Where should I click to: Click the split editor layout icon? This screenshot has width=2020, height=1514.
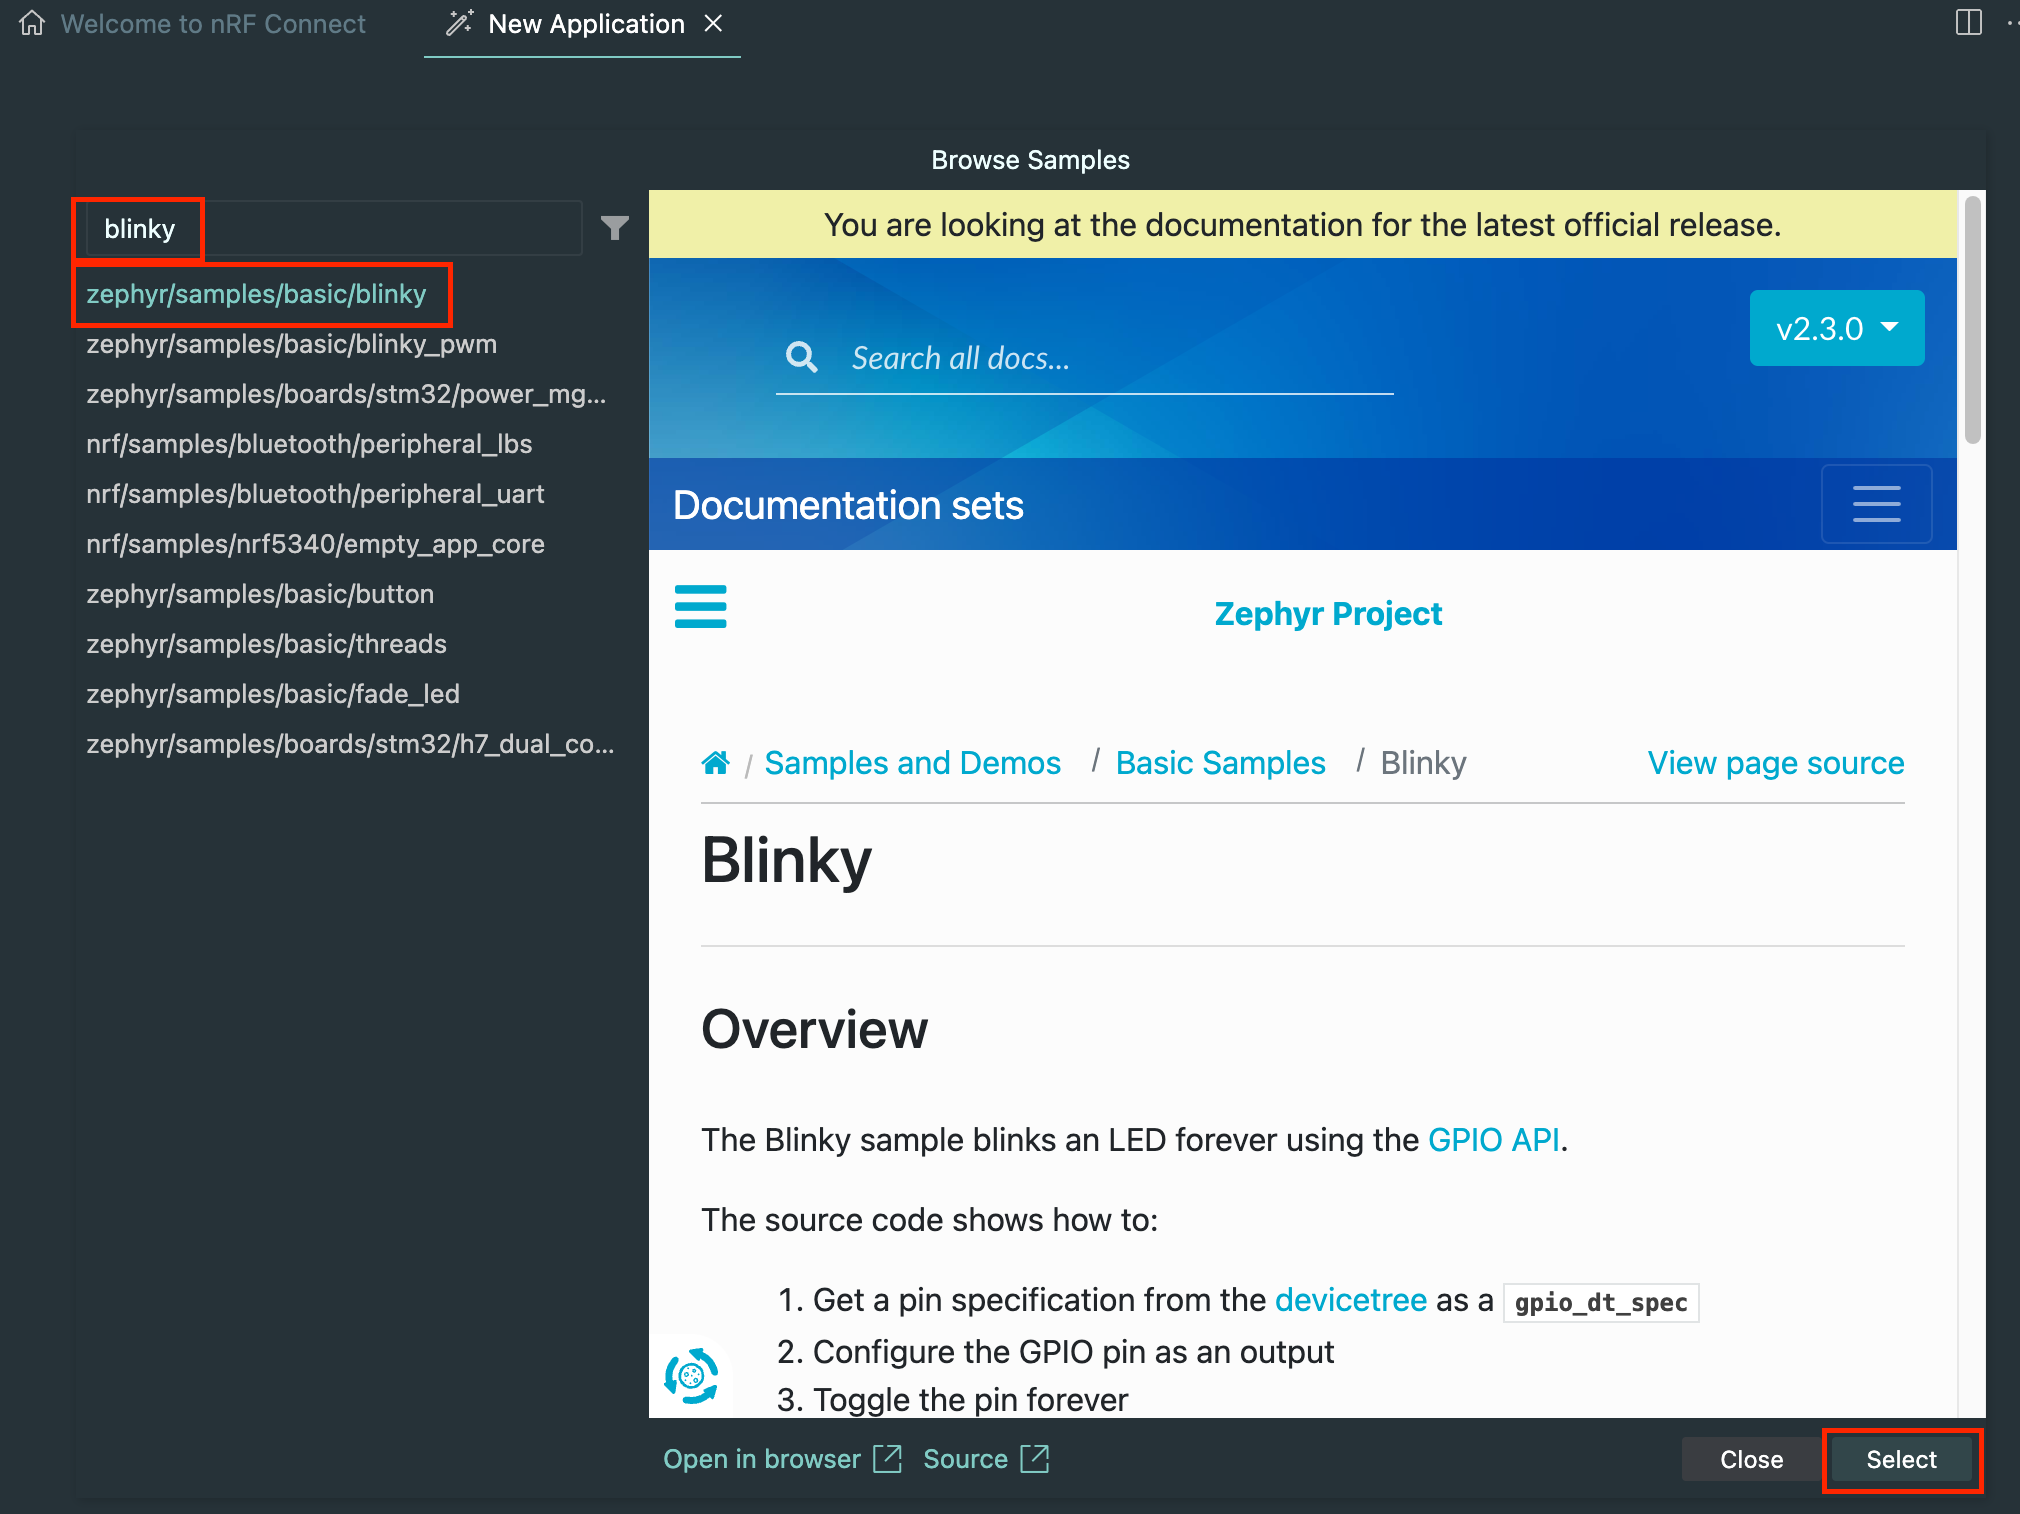[1968, 23]
